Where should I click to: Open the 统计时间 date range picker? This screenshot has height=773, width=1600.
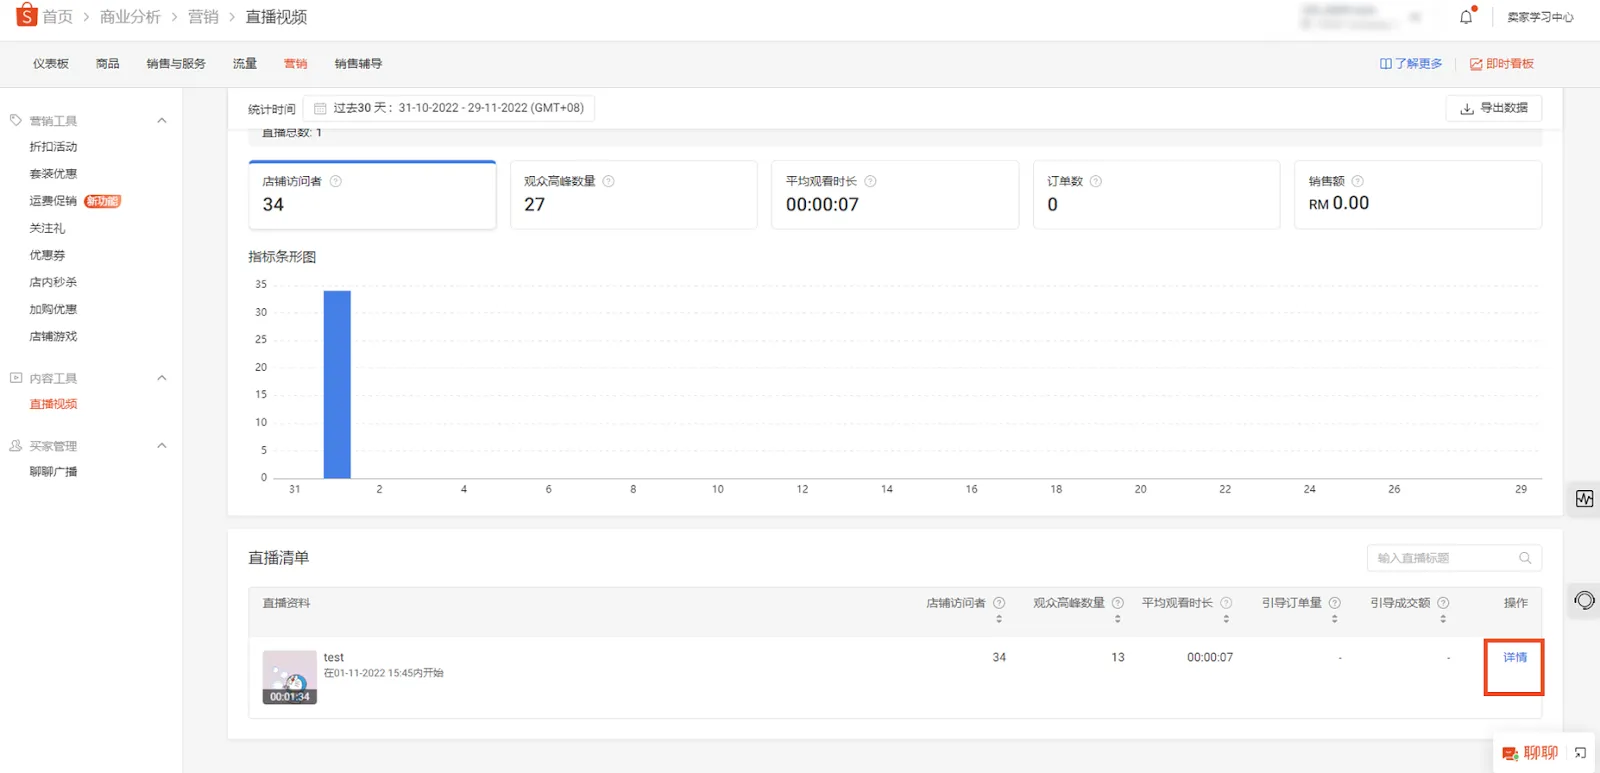coord(449,108)
